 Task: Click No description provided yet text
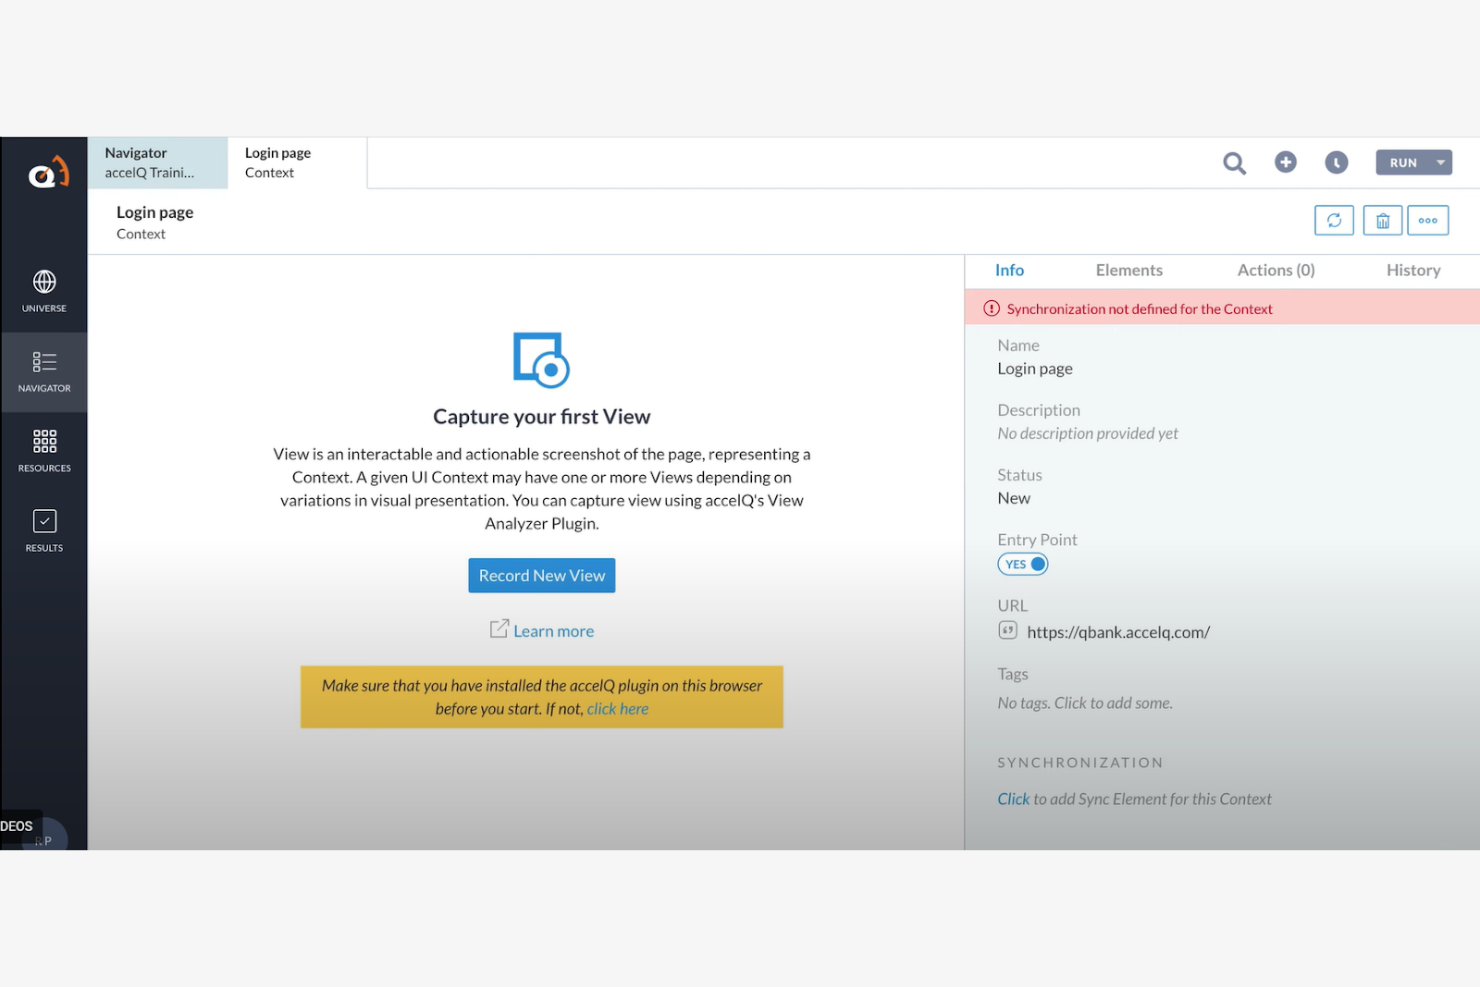click(x=1088, y=433)
